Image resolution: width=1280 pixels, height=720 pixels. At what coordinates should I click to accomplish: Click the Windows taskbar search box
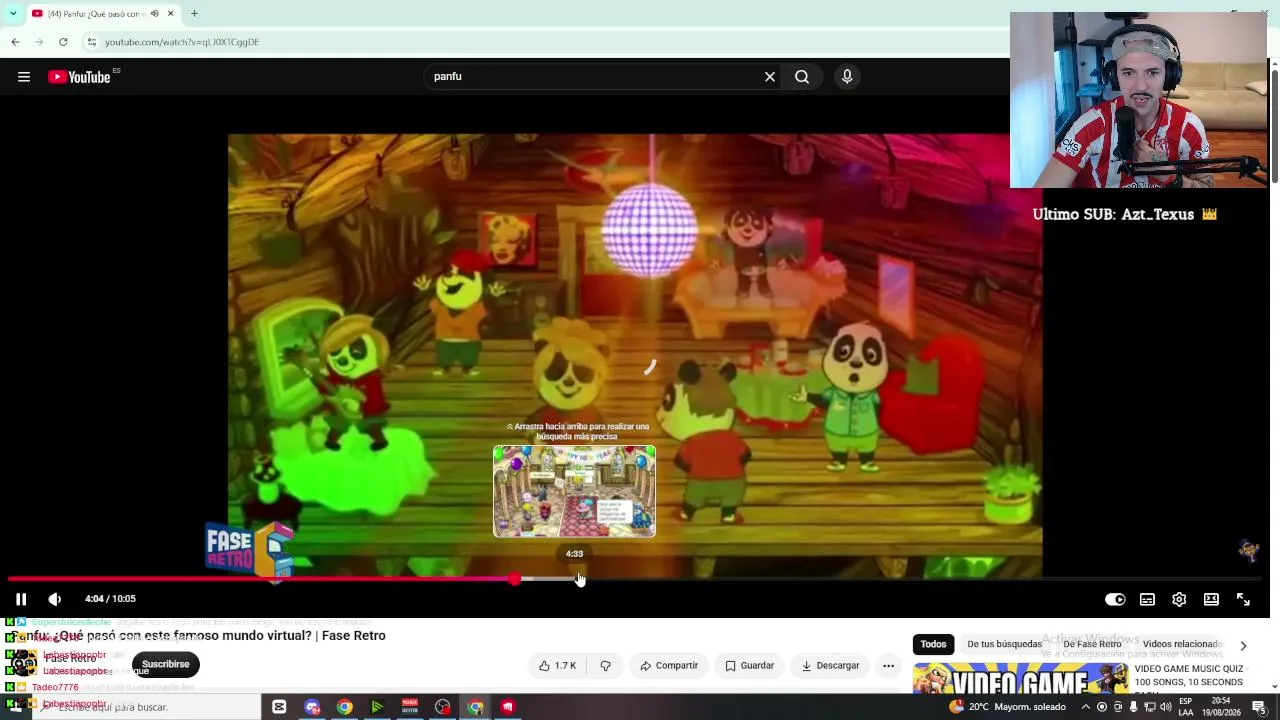[148, 707]
